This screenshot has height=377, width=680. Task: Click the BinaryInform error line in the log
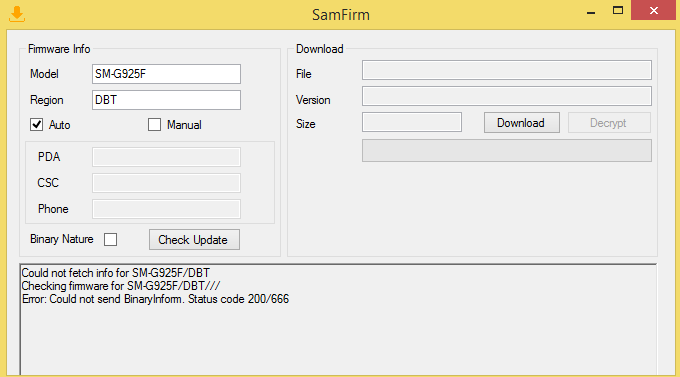(155, 299)
